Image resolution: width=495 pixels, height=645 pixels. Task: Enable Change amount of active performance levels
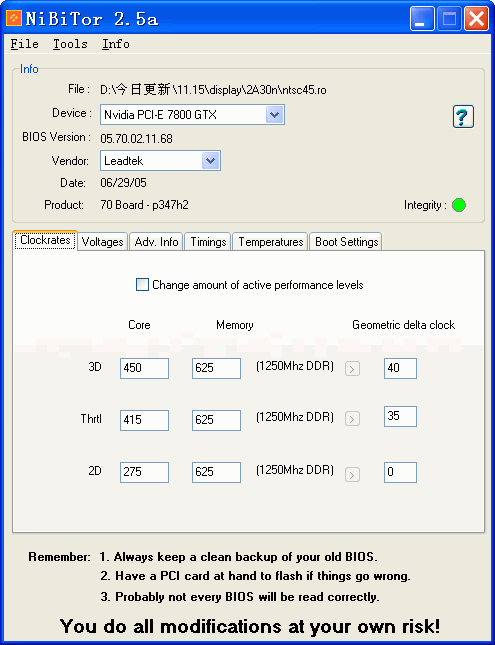coord(142,285)
